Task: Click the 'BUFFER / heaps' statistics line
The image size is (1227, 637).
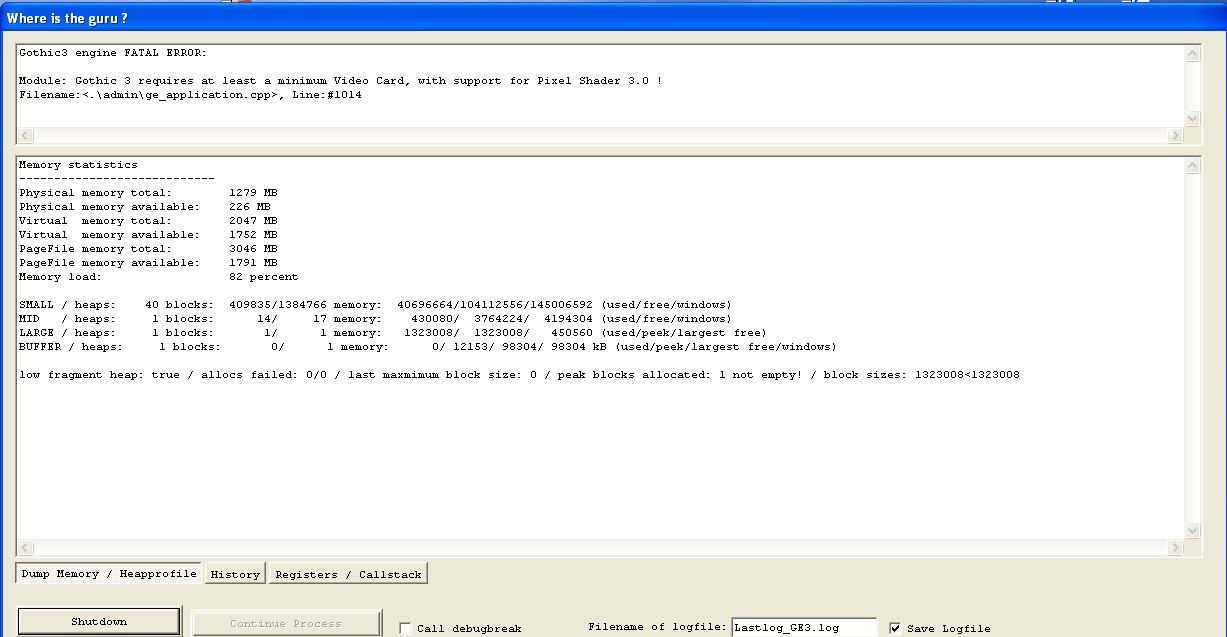Action: pyautogui.click(x=428, y=347)
